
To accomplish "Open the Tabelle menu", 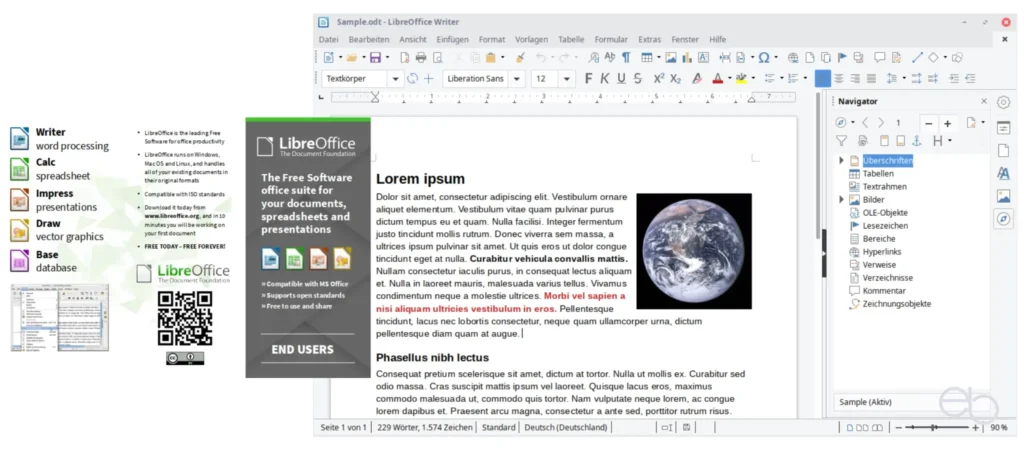I will [x=571, y=39].
